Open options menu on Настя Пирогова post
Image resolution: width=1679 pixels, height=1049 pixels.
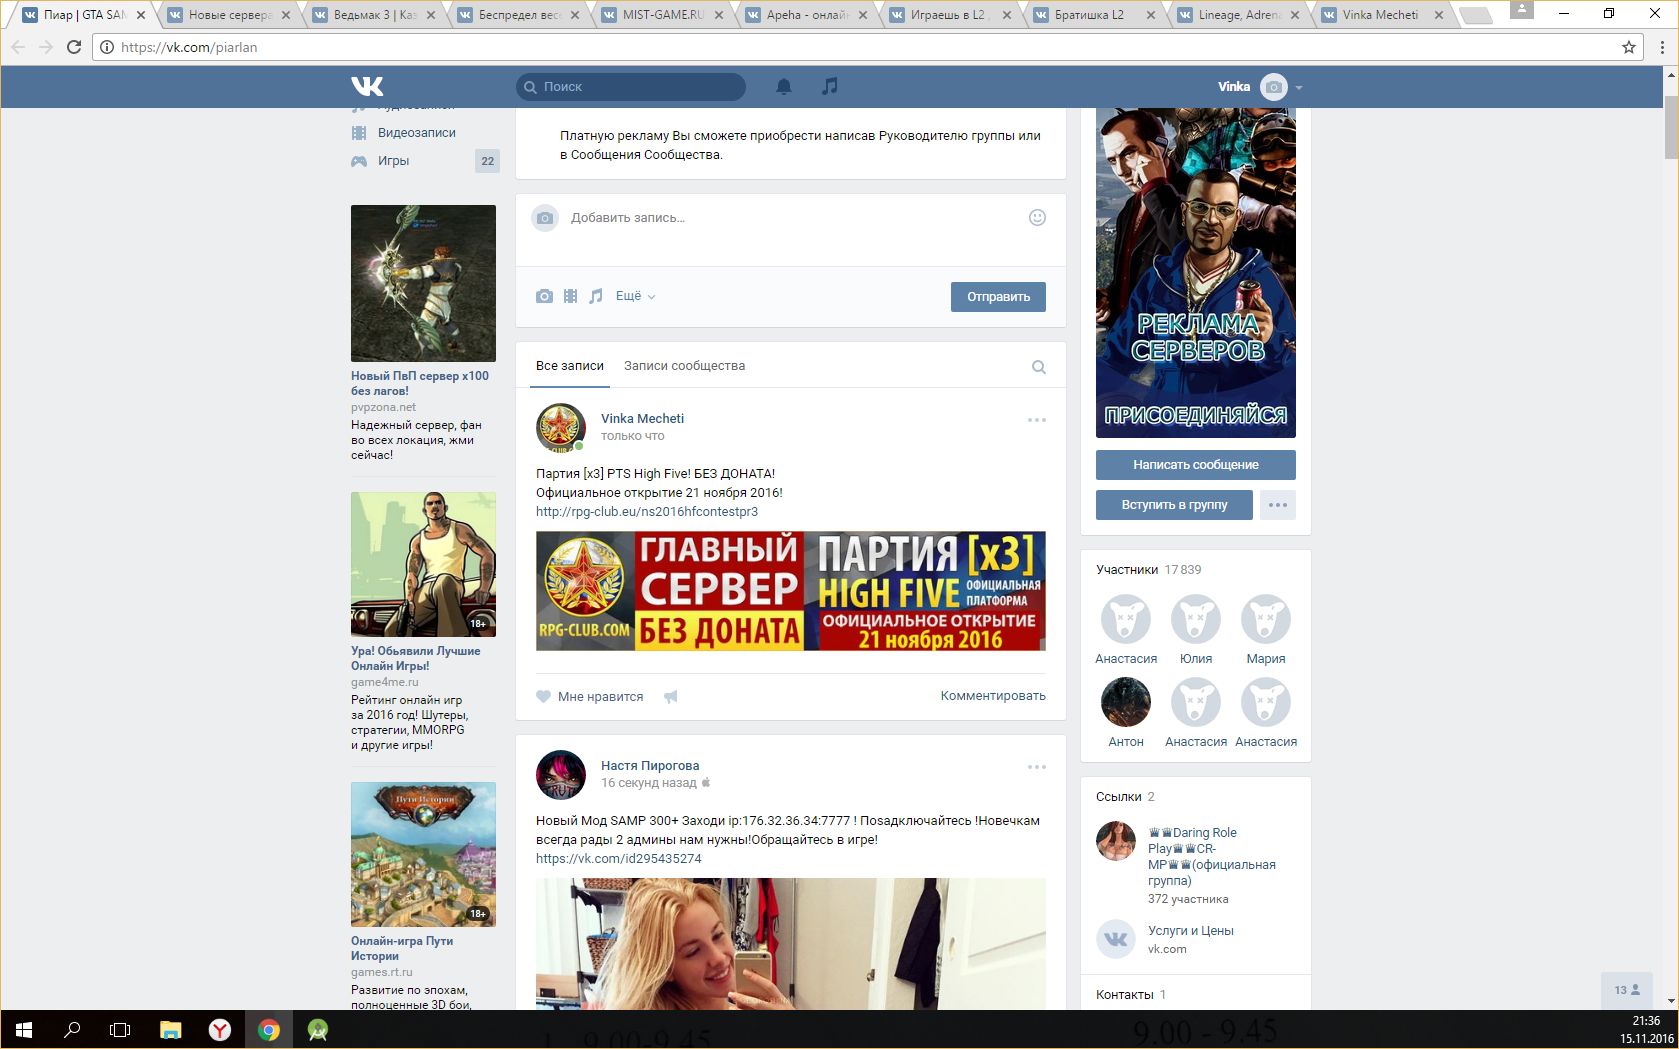click(1036, 767)
